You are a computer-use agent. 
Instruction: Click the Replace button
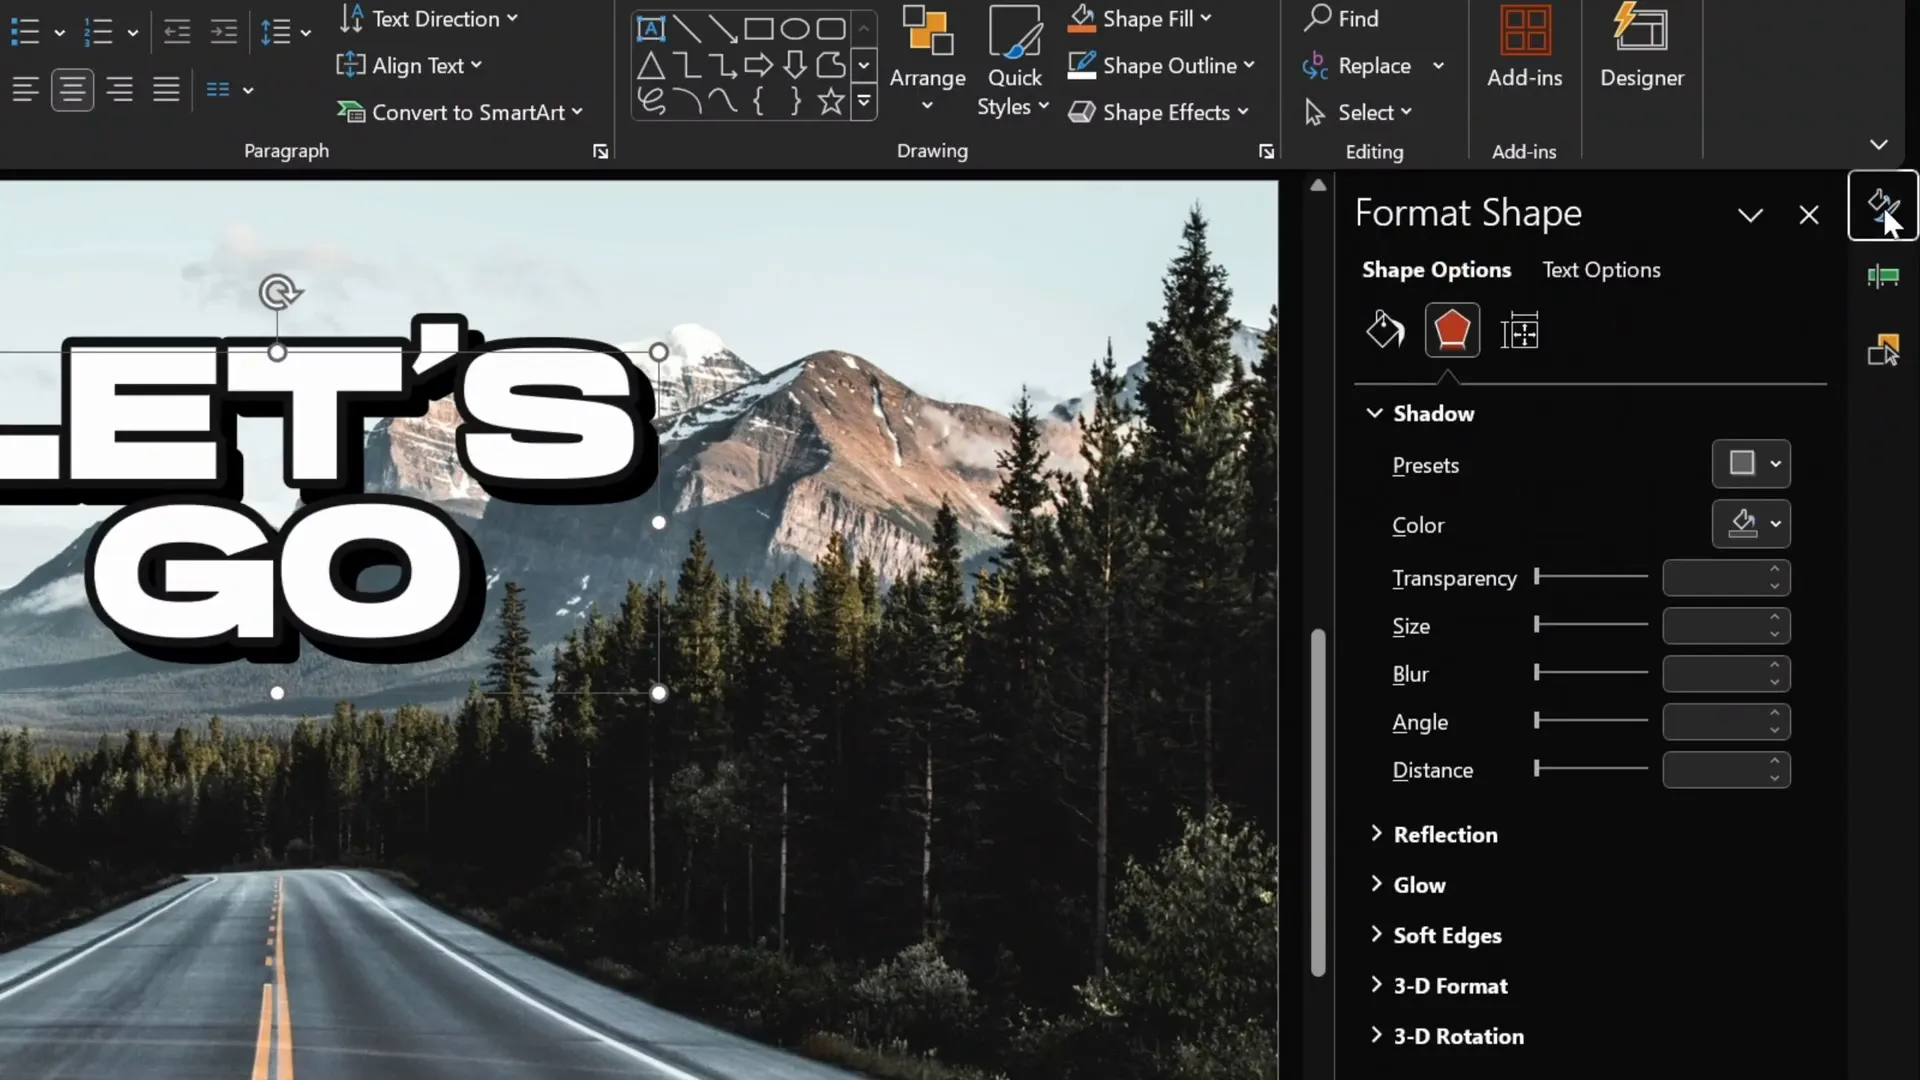tap(1358, 66)
